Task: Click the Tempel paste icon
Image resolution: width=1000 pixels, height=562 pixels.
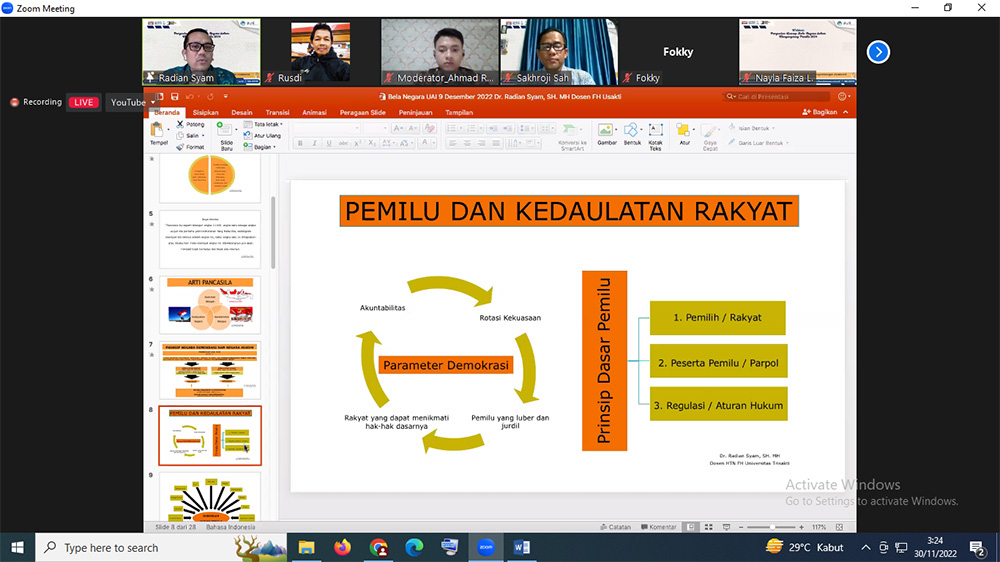Action: pyautogui.click(x=159, y=131)
